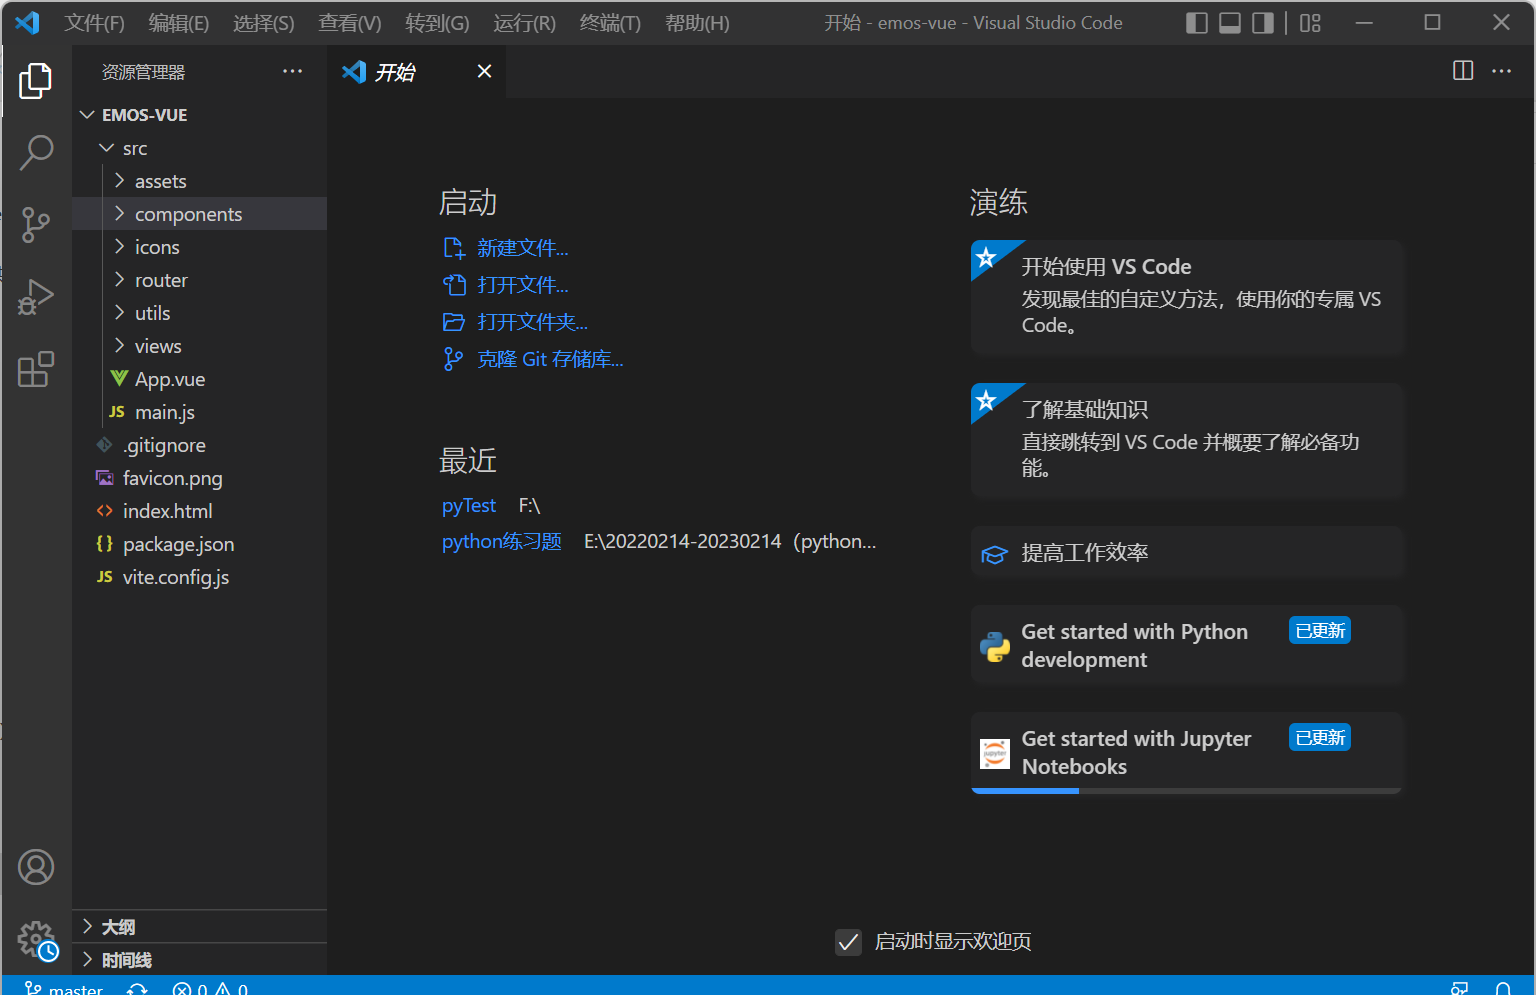Open the 运行(R) menu
The image size is (1536, 995).
tap(525, 23)
